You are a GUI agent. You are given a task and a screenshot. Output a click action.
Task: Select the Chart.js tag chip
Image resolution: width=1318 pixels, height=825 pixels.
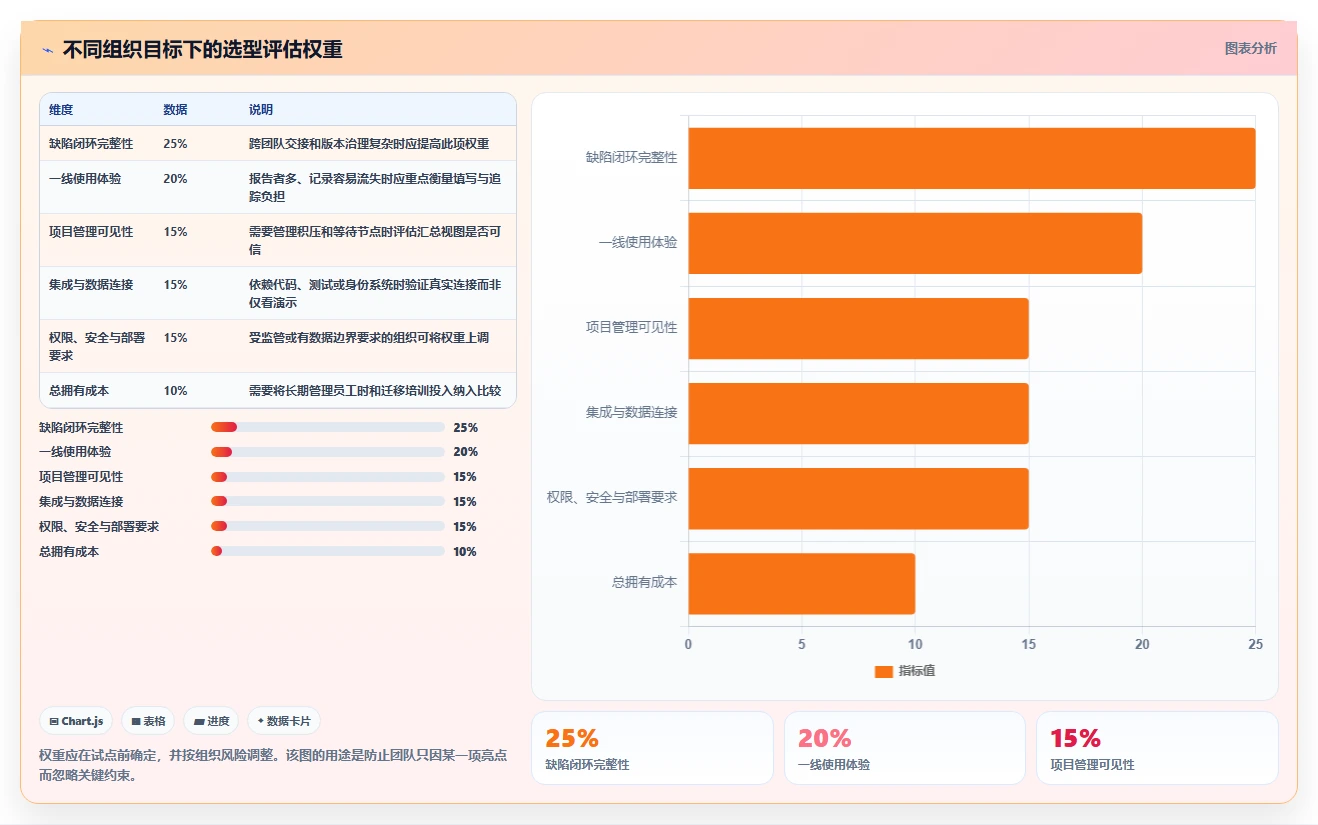76,721
